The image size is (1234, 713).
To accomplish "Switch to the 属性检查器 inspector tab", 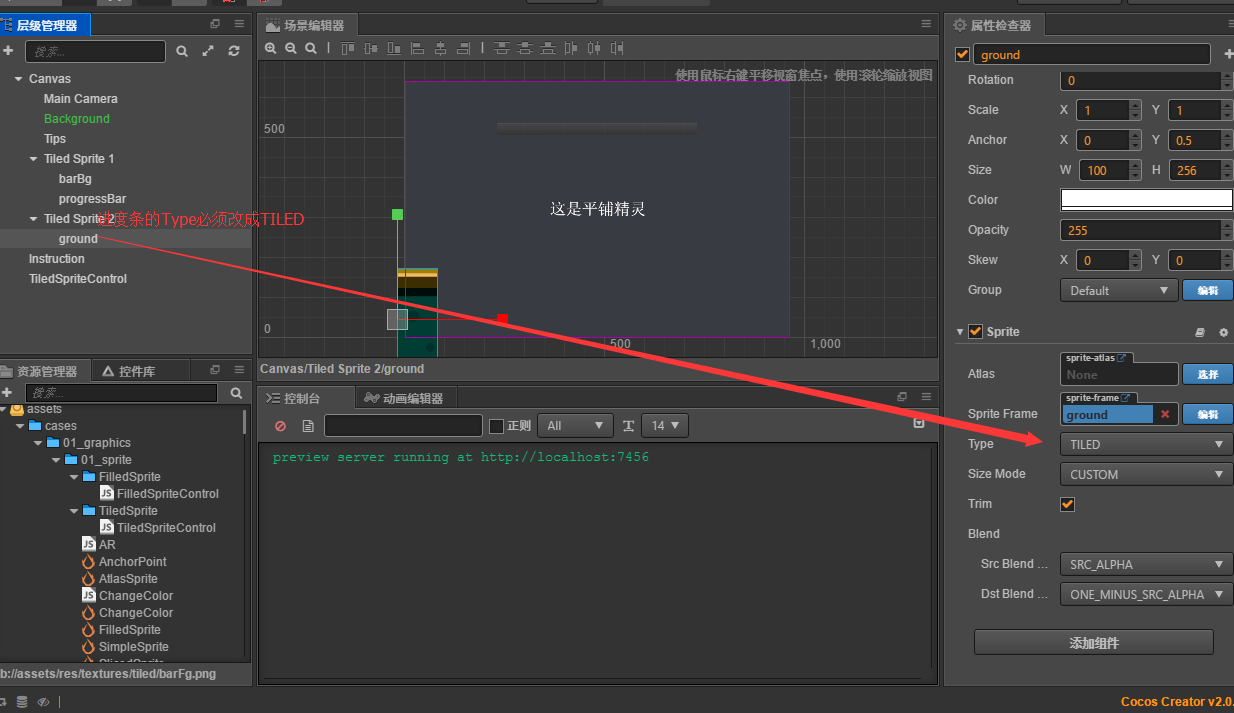I will (995, 26).
